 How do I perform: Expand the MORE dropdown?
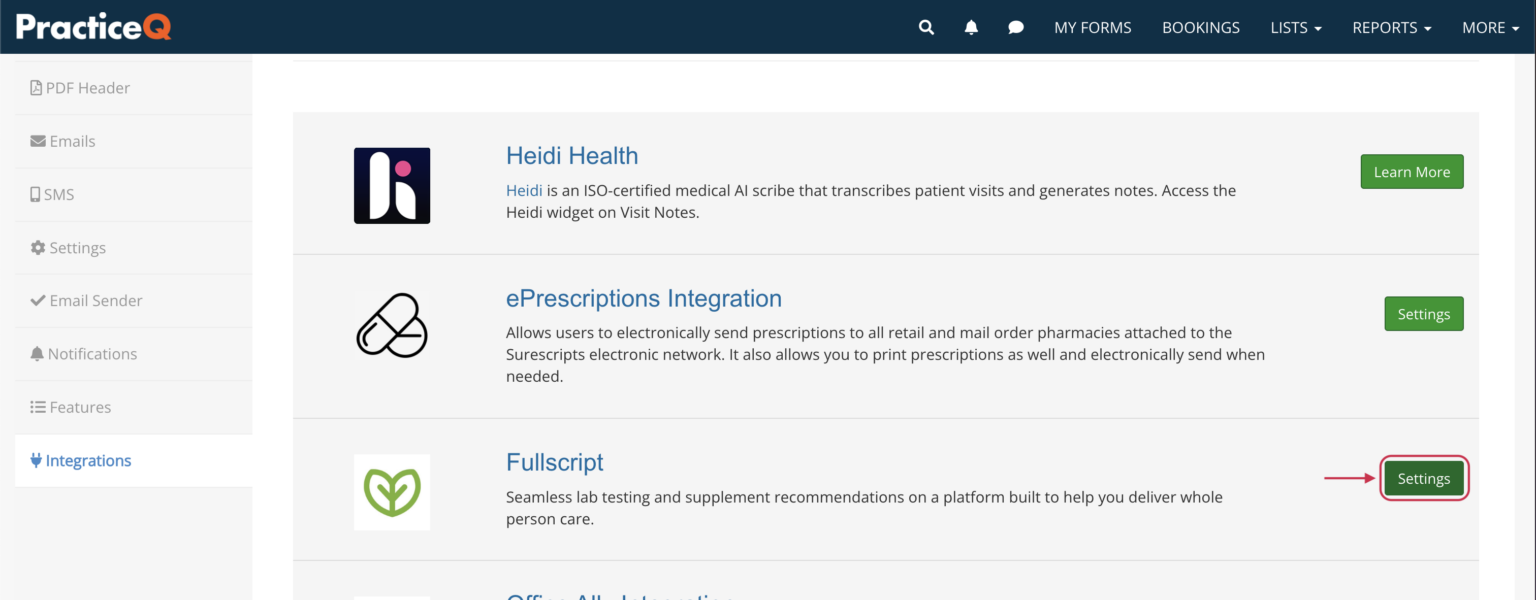pos(1490,28)
